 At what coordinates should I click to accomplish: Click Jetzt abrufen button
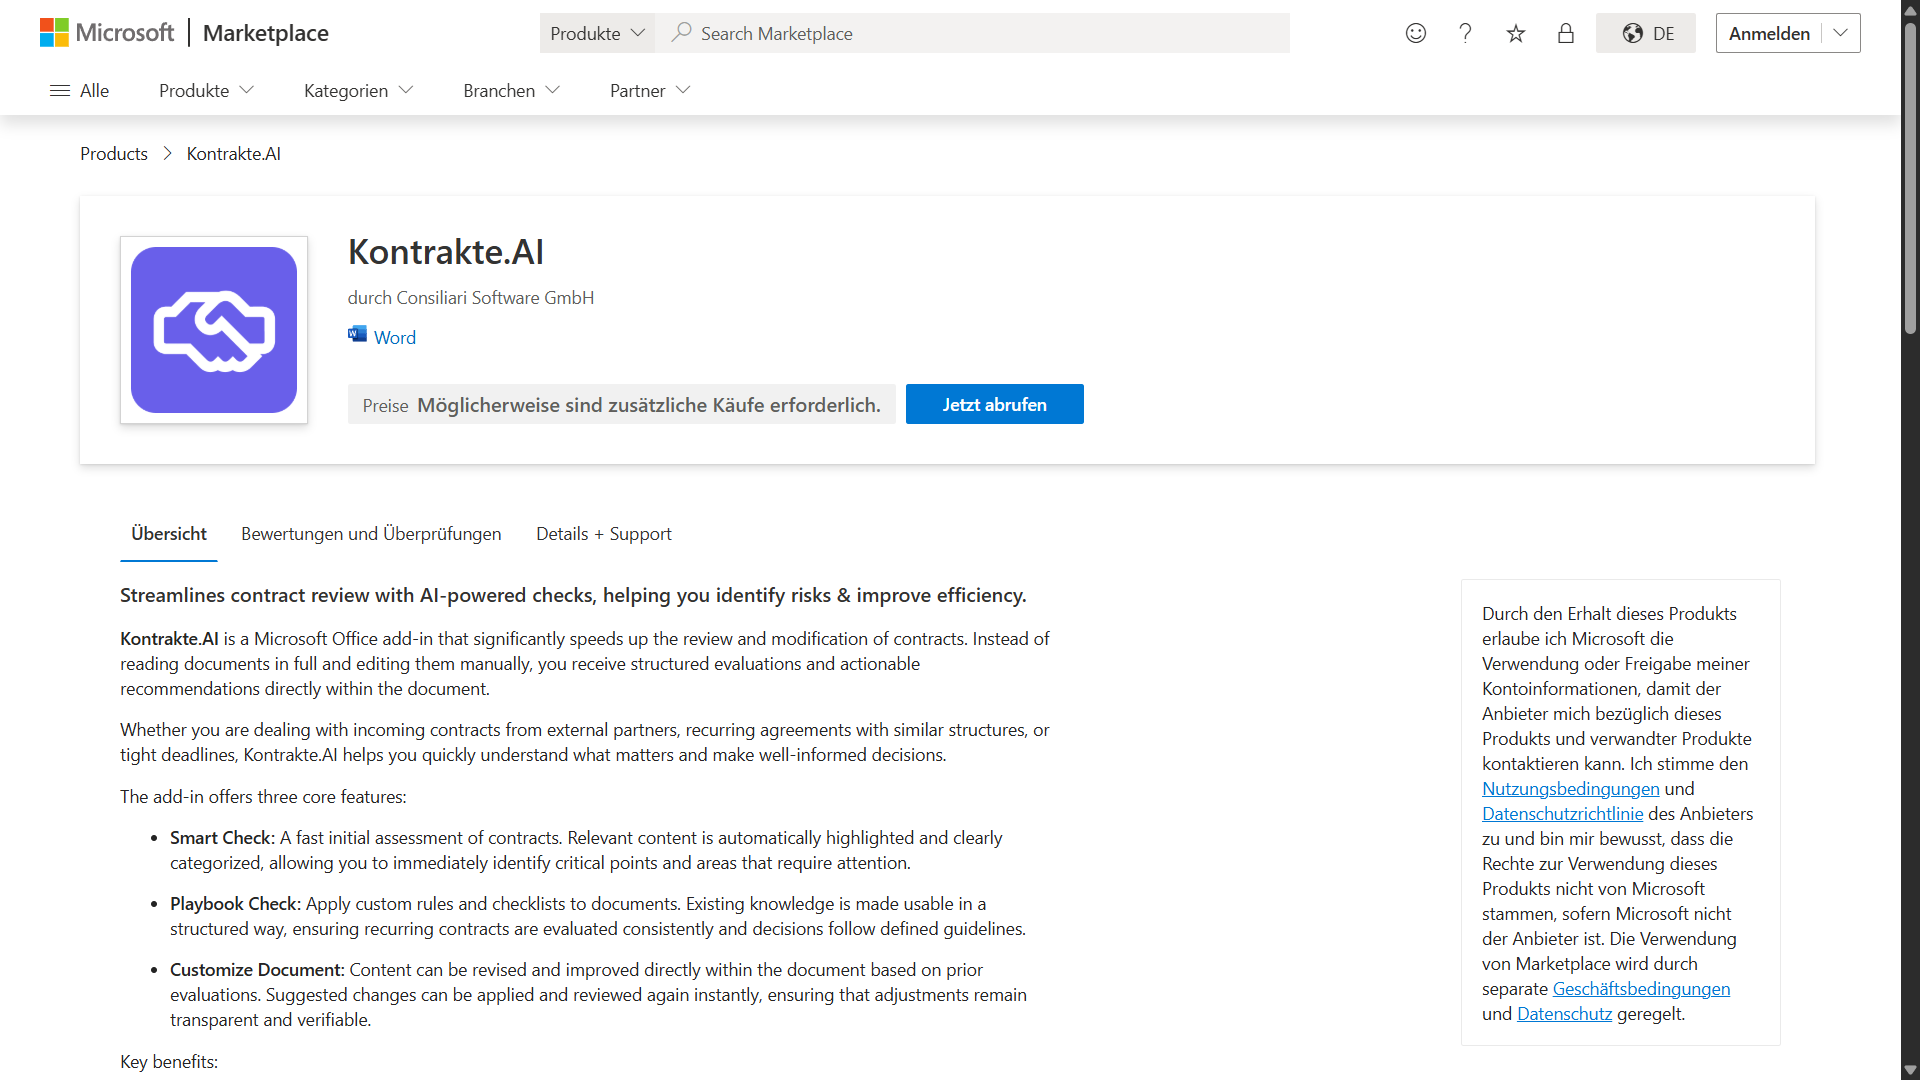pos(995,404)
